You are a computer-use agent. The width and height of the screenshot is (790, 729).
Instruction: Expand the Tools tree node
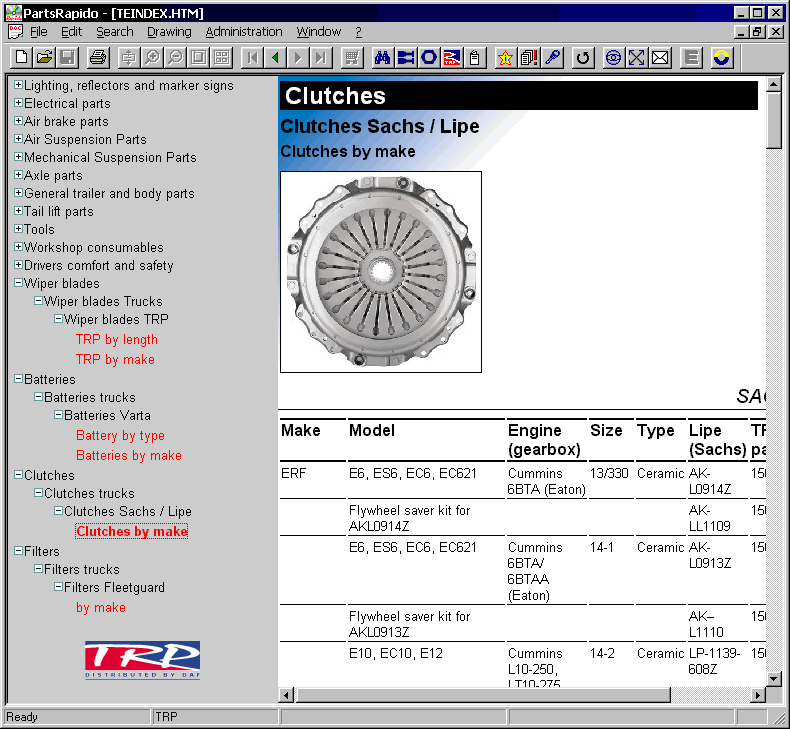[18, 229]
